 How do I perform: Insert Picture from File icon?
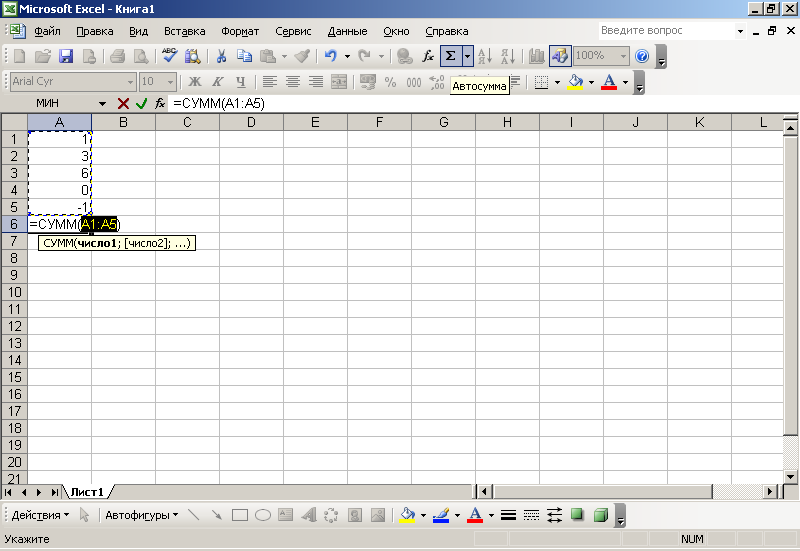coord(378,515)
